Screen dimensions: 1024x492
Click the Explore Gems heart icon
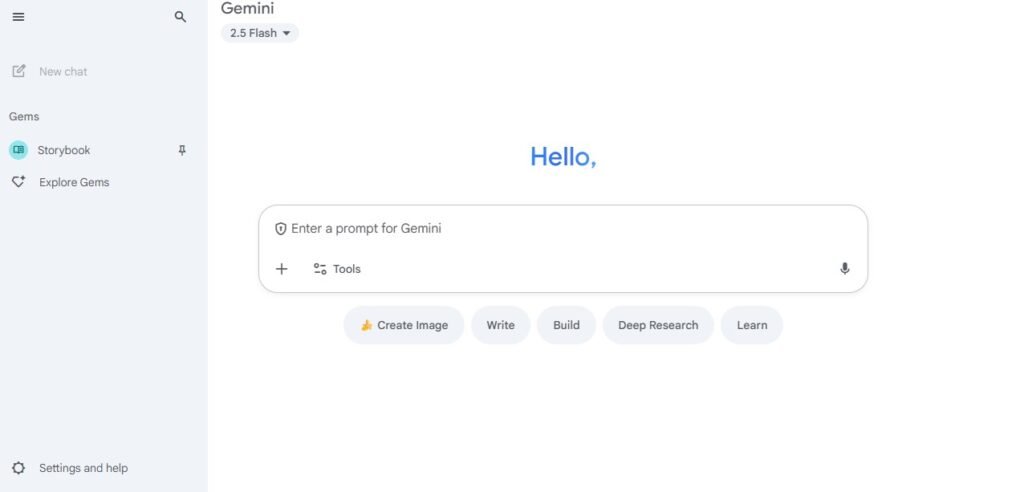point(18,182)
